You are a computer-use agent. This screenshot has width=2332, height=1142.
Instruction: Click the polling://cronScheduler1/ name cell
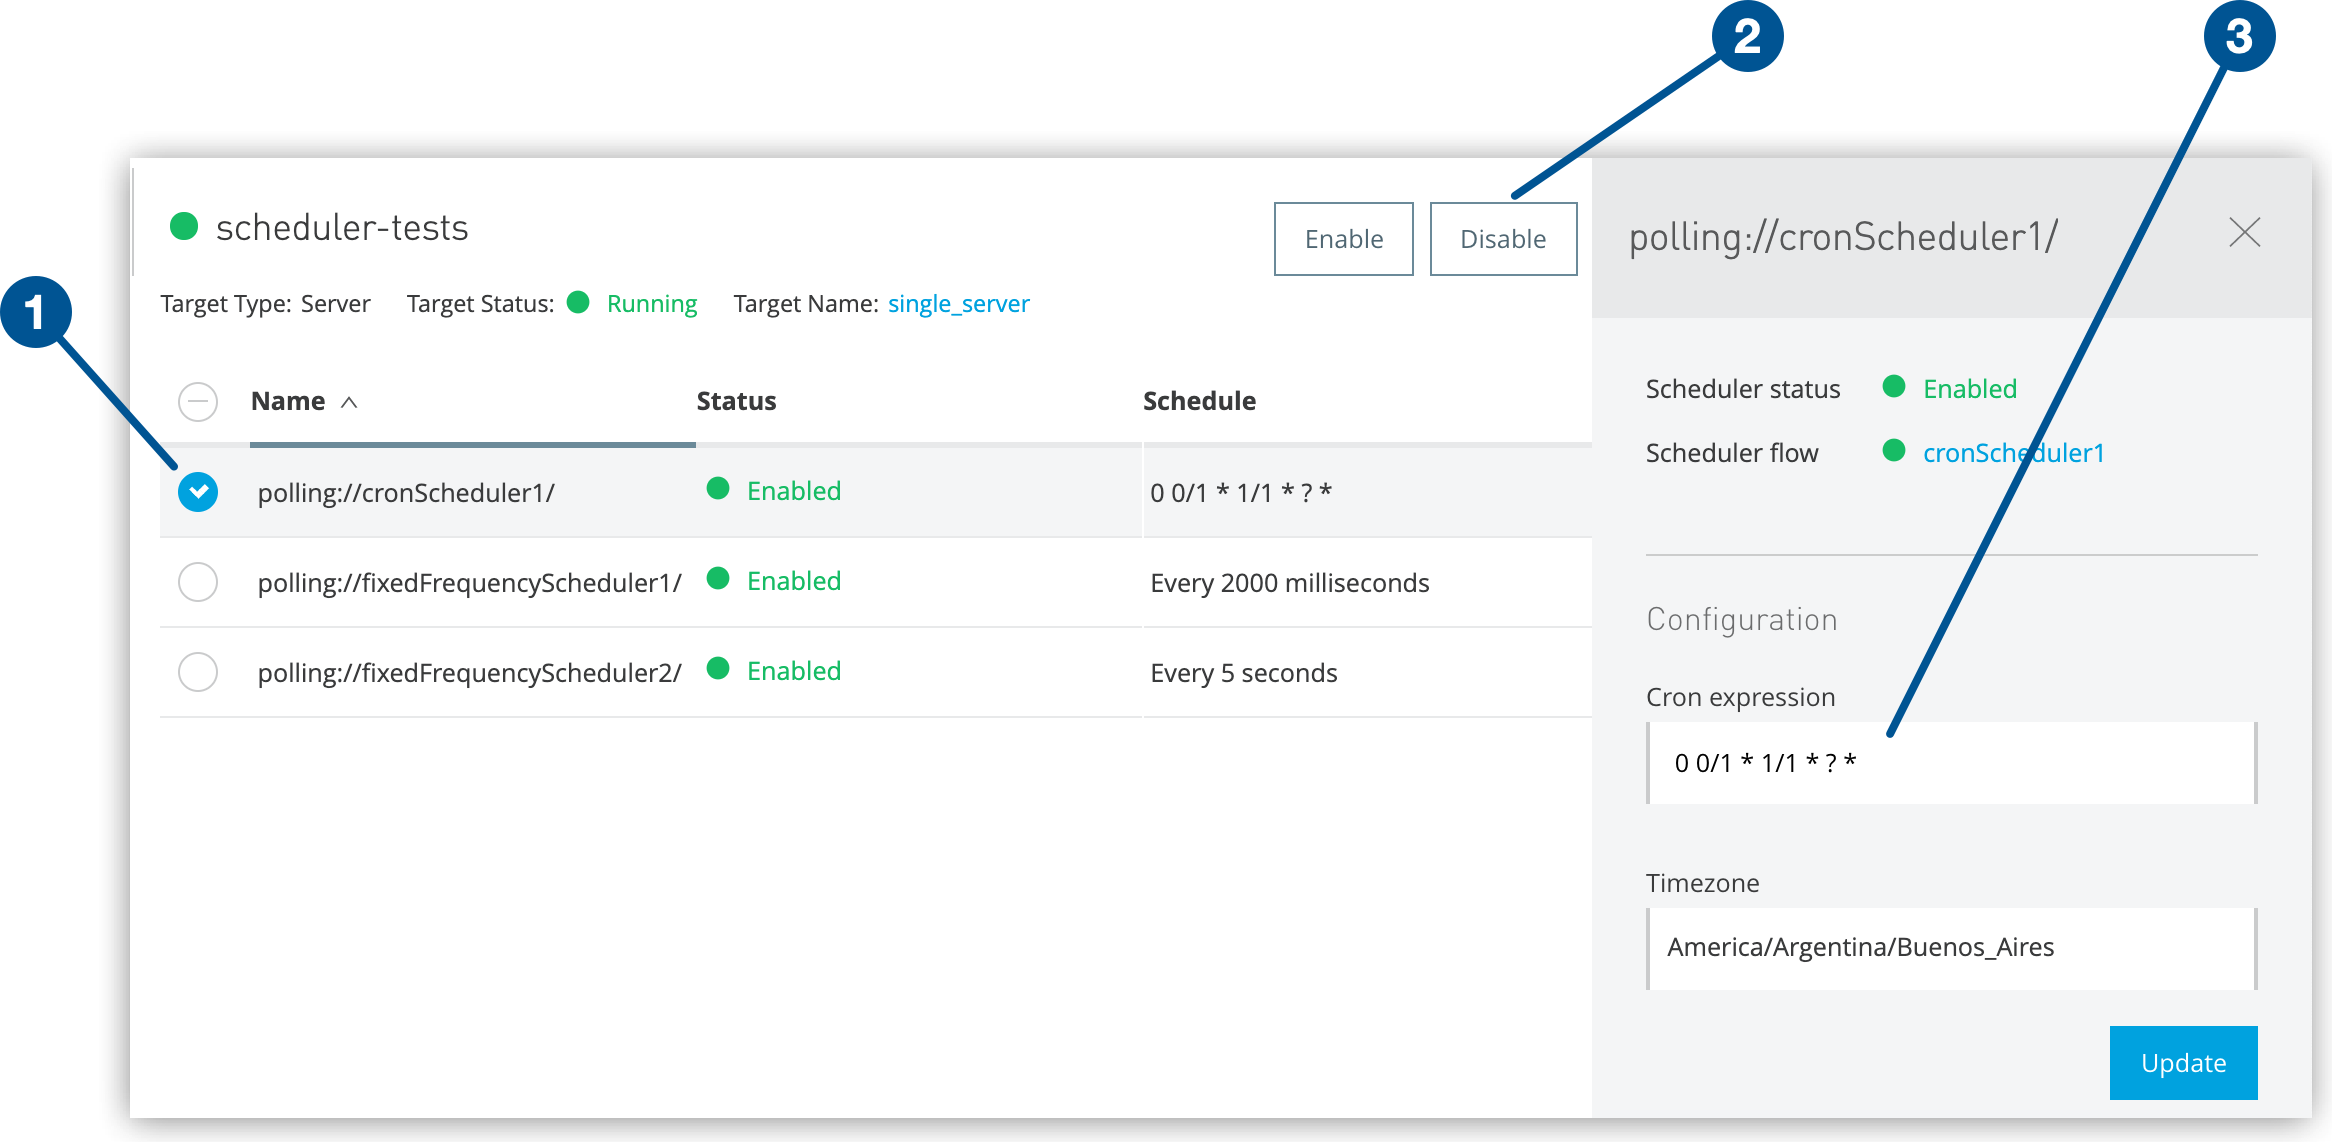click(406, 493)
